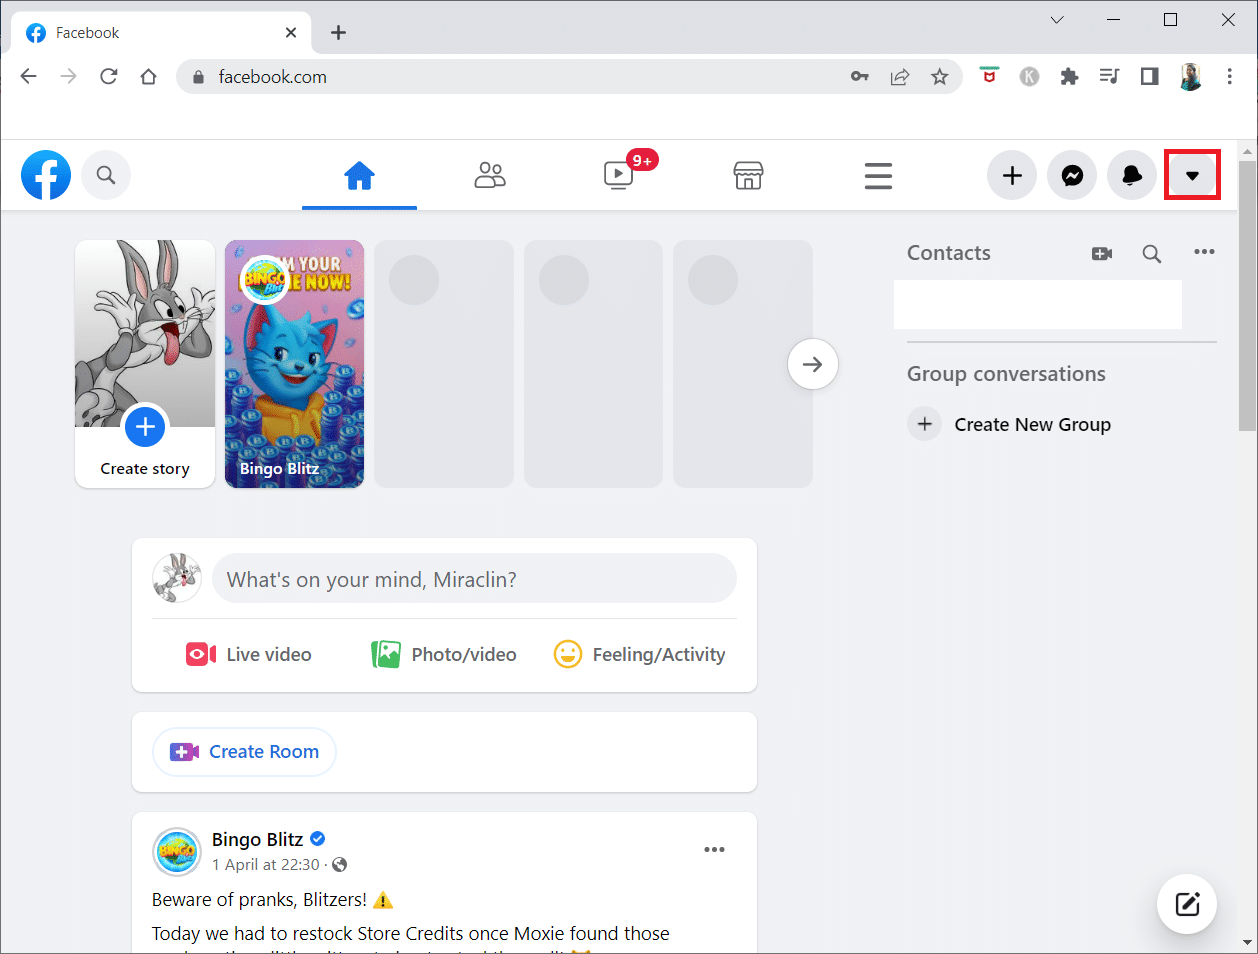Open the media controls icon
The image size is (1258, 954).
pos(1109,76)
